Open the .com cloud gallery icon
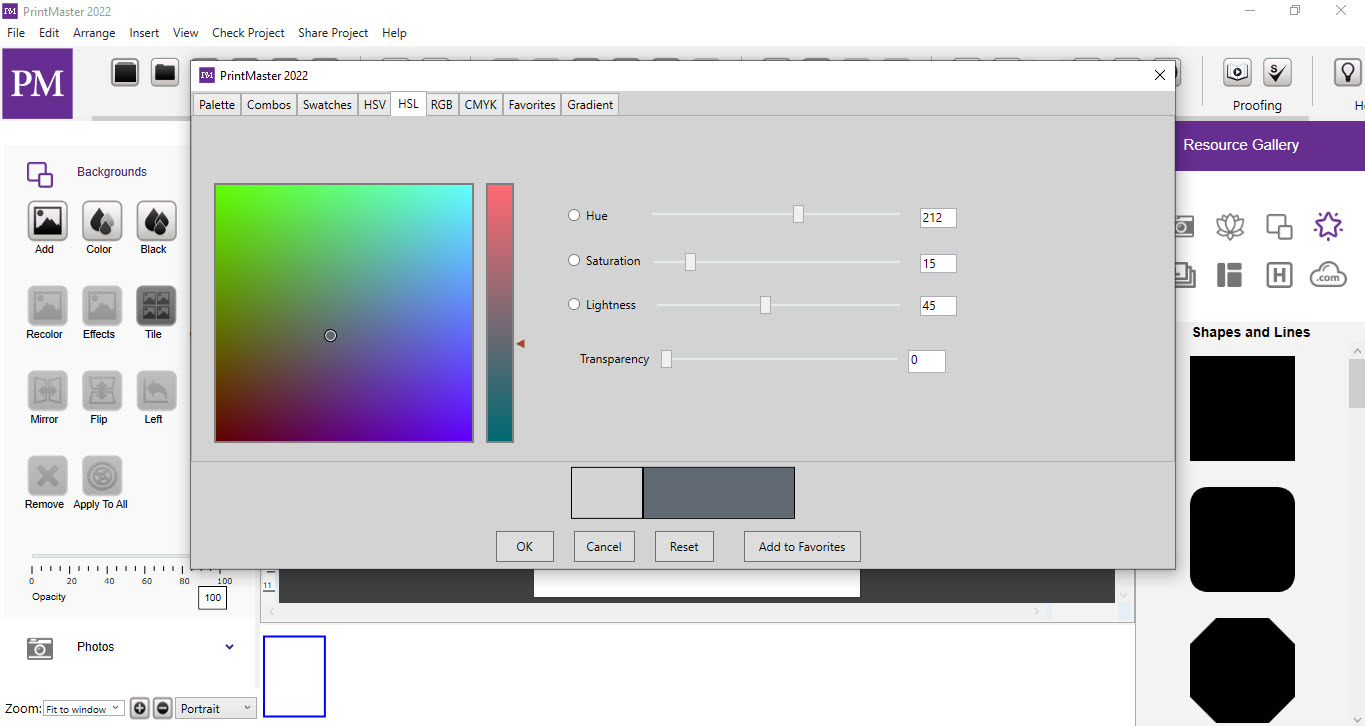The width and height of the screenshot is (1365, 726). coord(1328,274)
